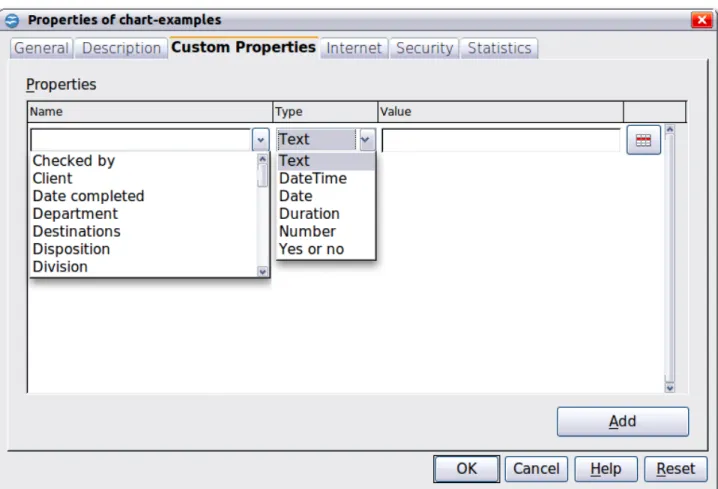Image resolution: width=718 pixels, height=489 pixels.
Task: Select 'Text' in the type list
Action: (326, 161)
